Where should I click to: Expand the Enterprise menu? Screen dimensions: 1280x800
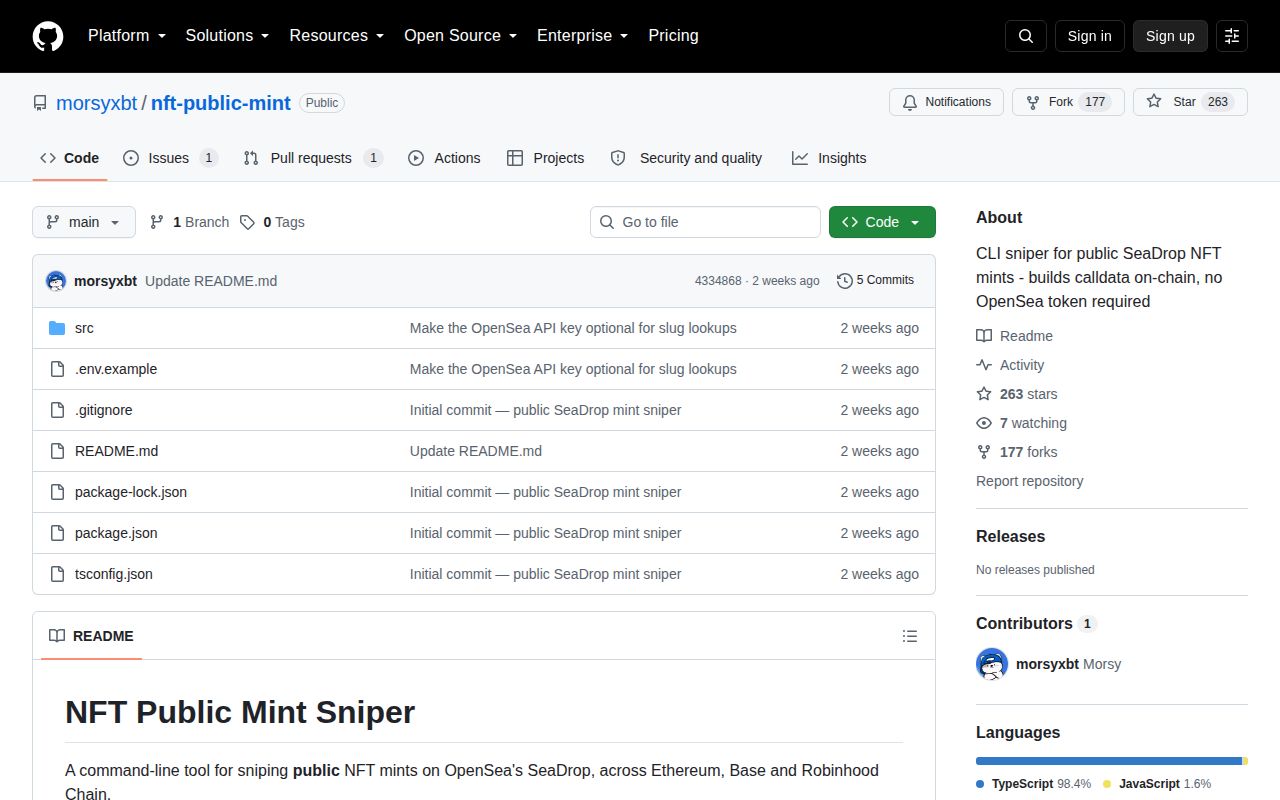tap(582, 36)
